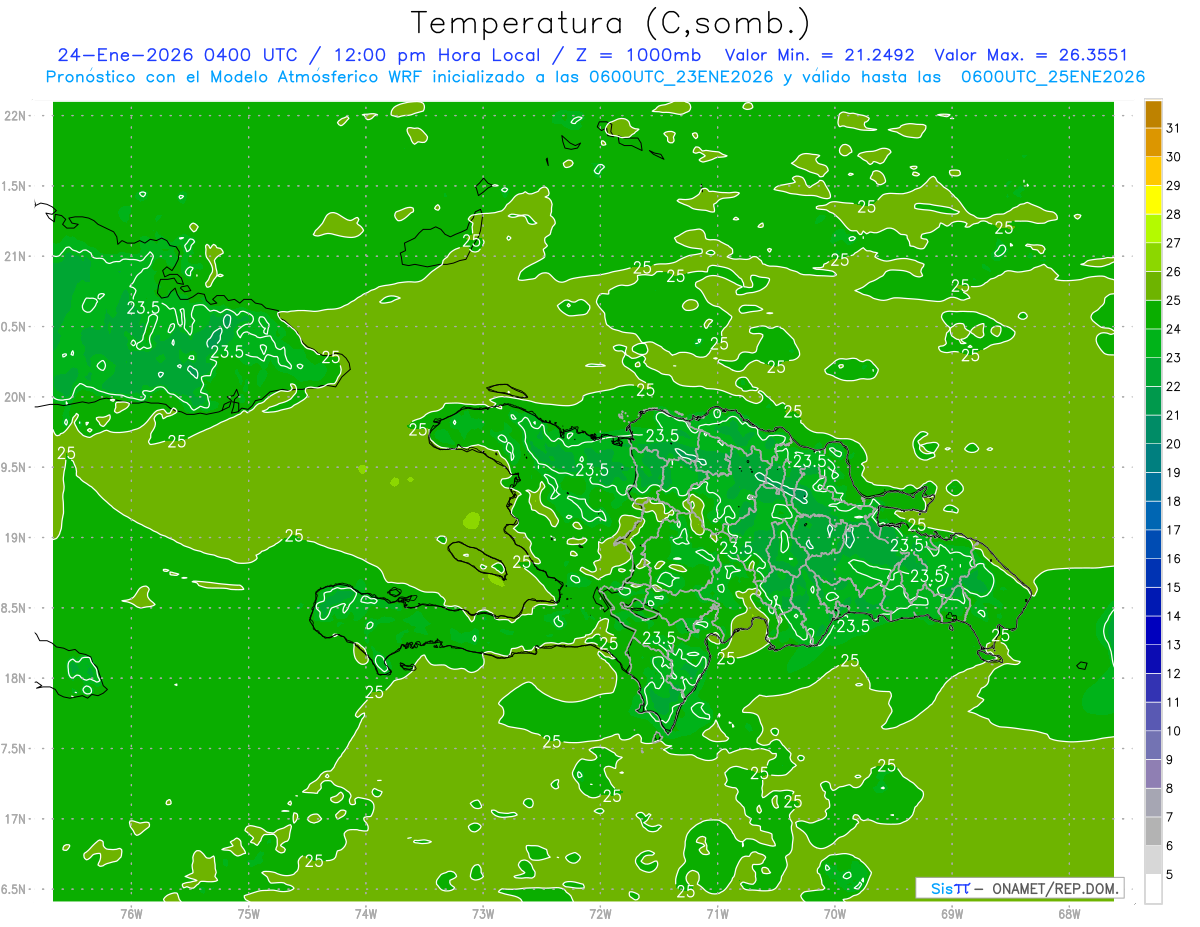Click the color scale label "24"
This screenshot has height=927, width=1200.
[1173, 329]
